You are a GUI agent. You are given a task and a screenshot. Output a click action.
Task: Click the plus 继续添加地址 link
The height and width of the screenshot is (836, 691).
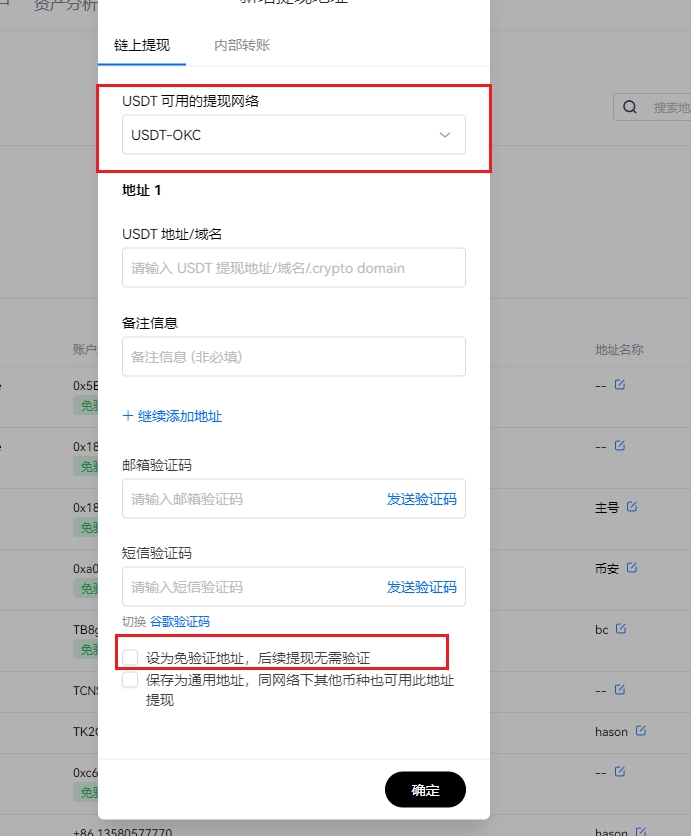pos(172,416)
